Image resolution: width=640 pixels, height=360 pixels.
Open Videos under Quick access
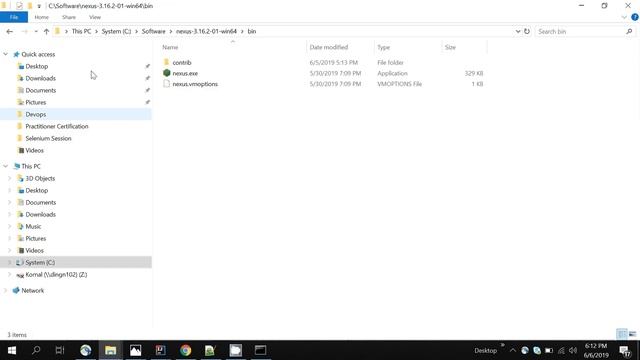(34, 151)
